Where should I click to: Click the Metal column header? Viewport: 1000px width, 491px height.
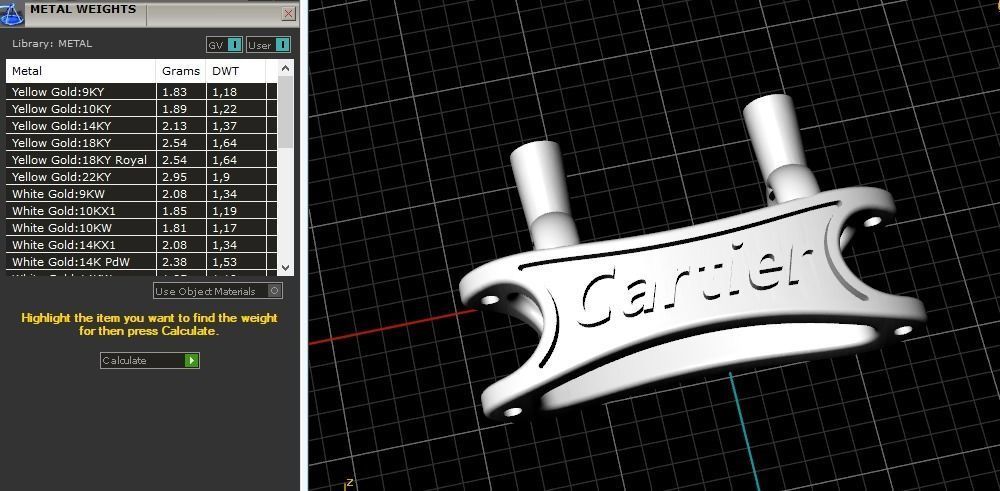[x=81, y=71]
